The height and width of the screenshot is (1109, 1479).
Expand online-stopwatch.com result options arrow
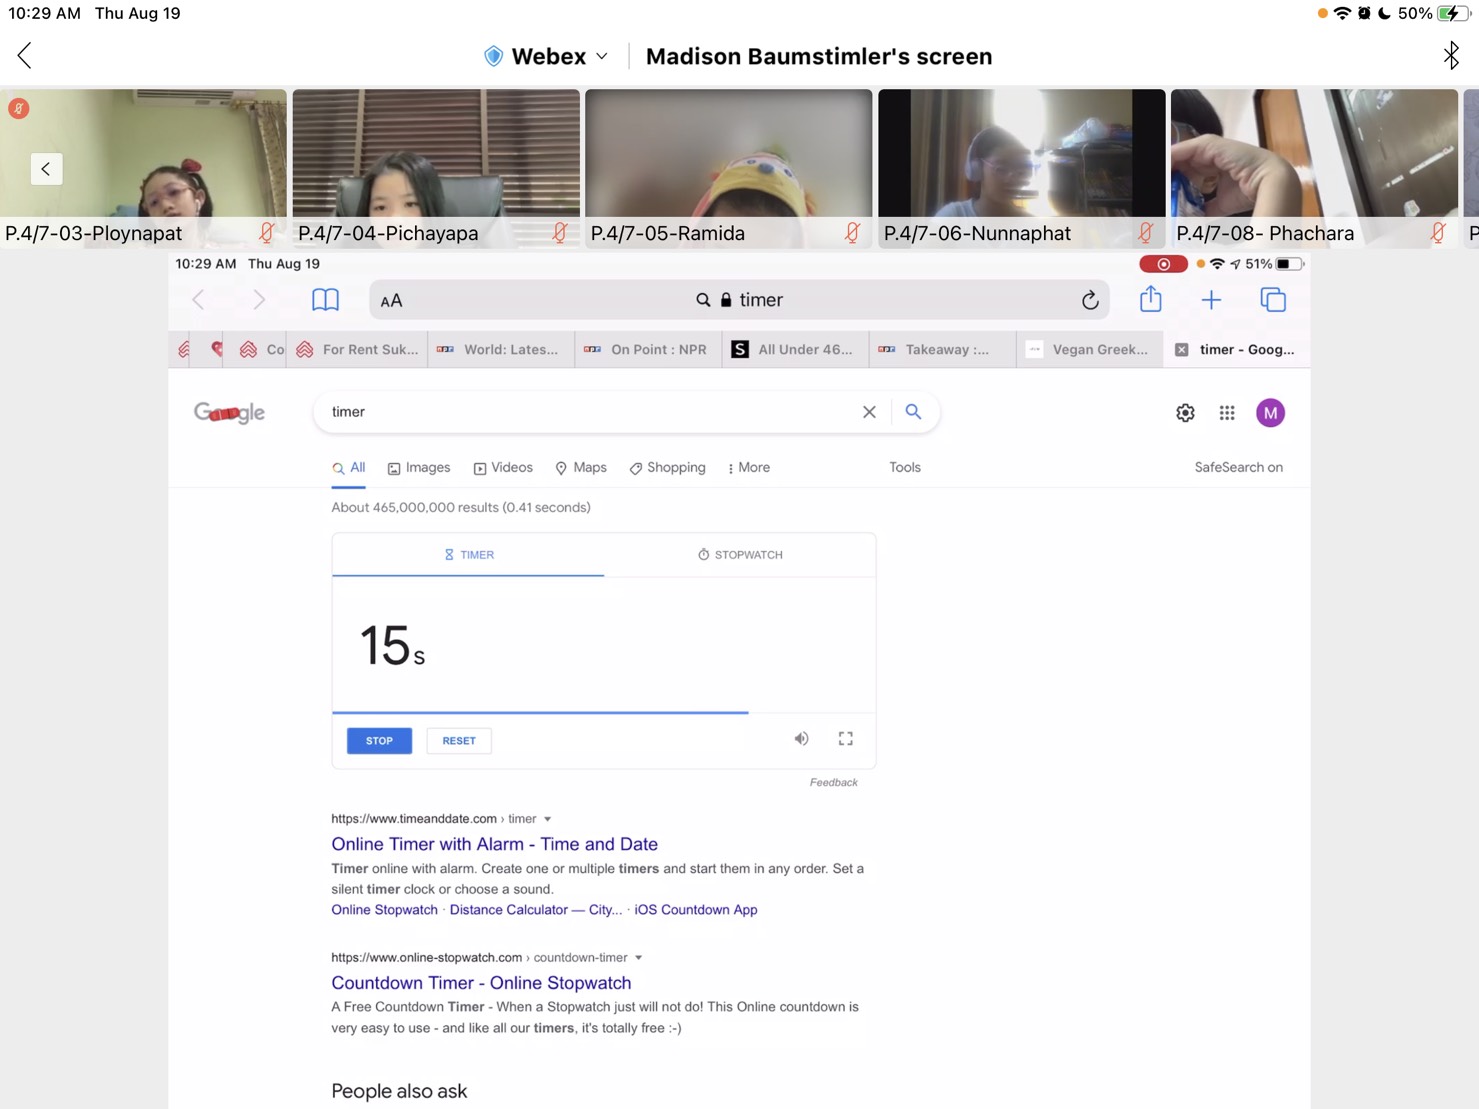[638, 958]
